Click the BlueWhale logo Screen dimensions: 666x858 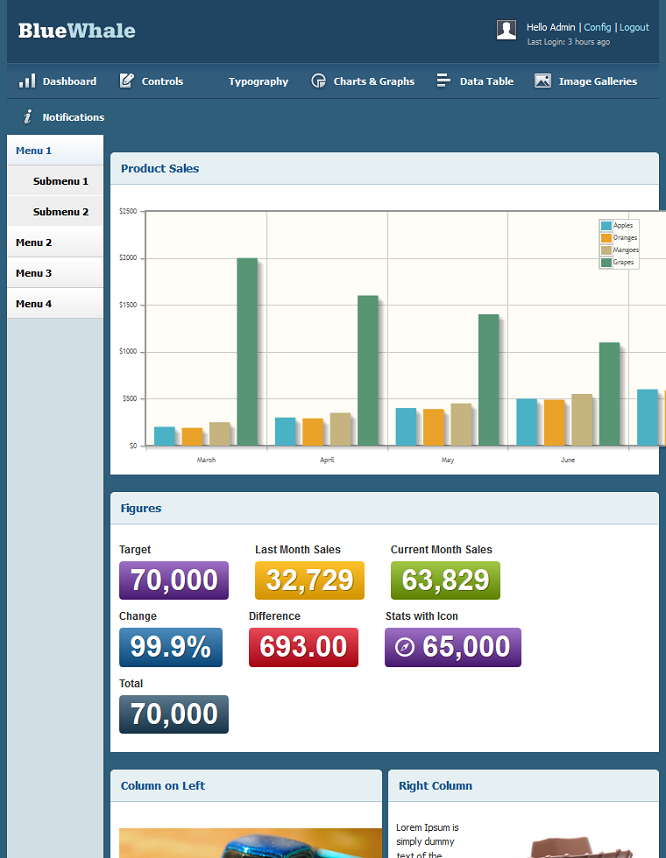(x=77, y=31)
